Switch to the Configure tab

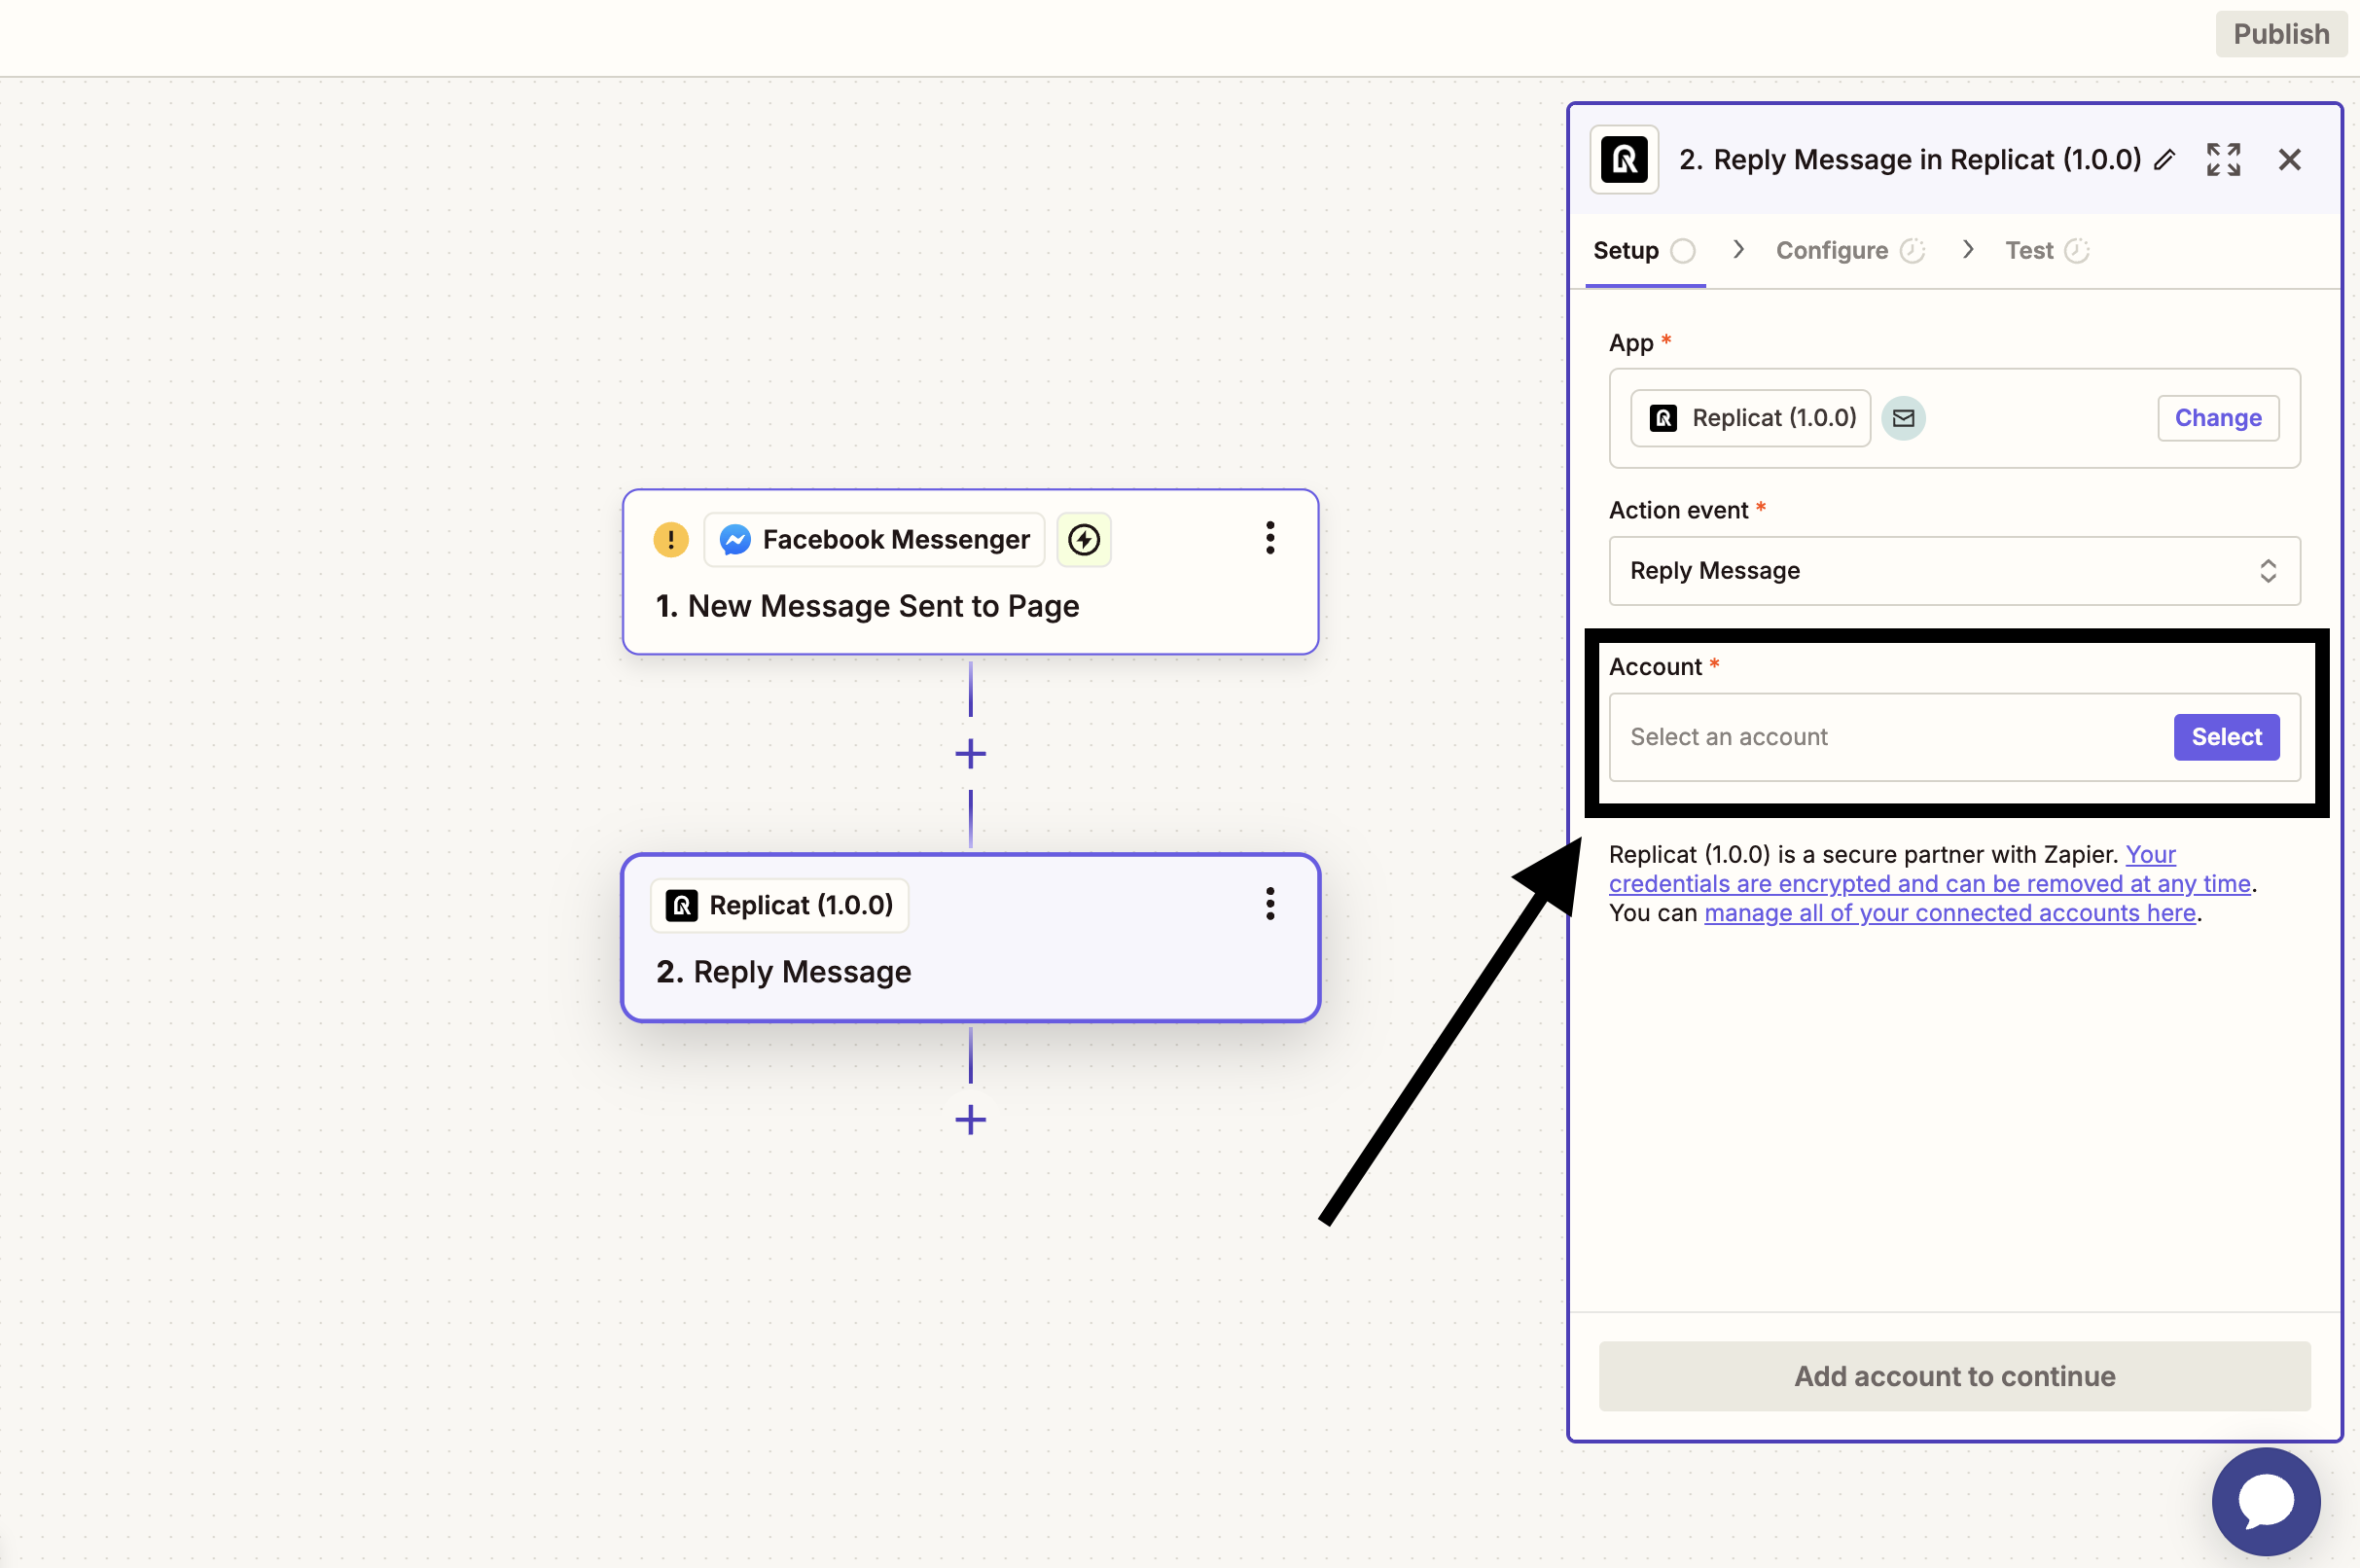click(1832, 251)
